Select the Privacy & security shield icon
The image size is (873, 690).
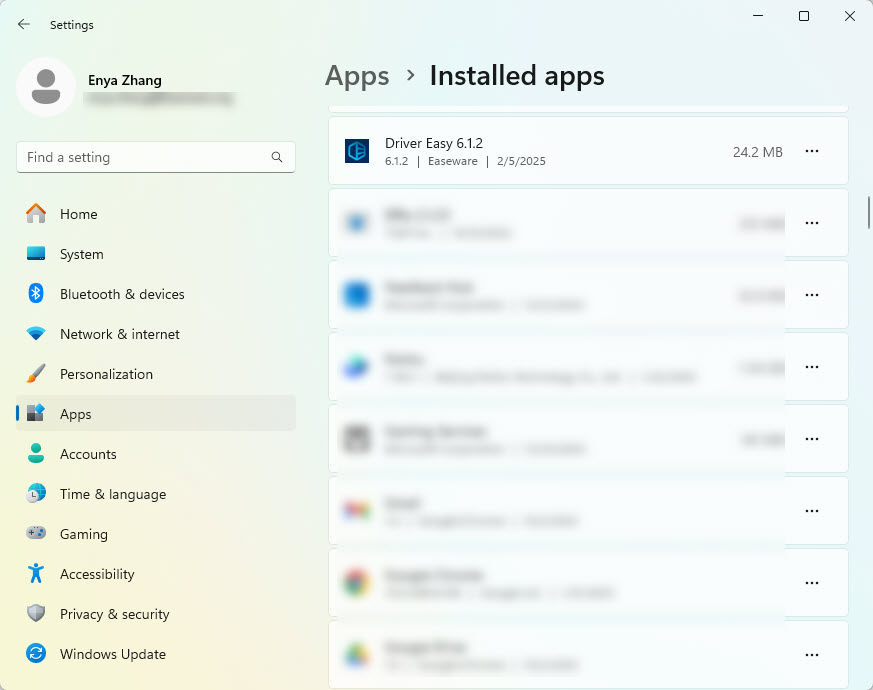click(x=36, y=614)
